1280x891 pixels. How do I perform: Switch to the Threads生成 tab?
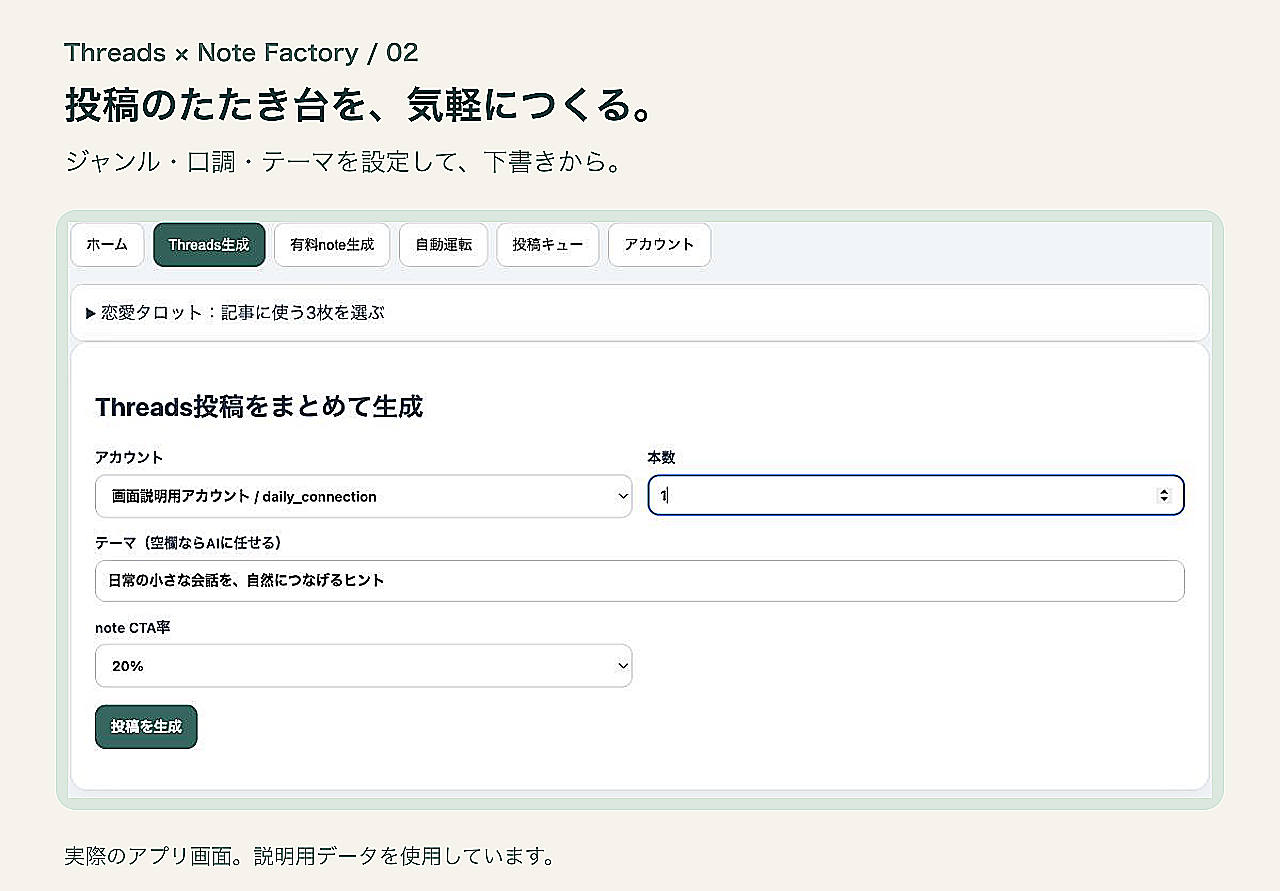click(x=209, y=245)
